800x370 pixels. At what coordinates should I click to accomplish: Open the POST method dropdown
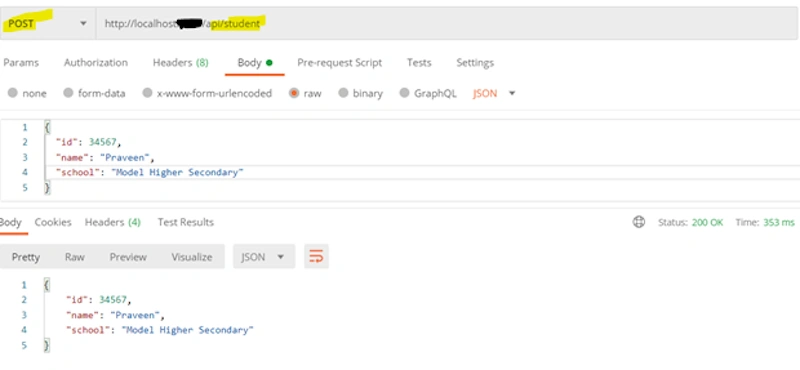(47, 23)
